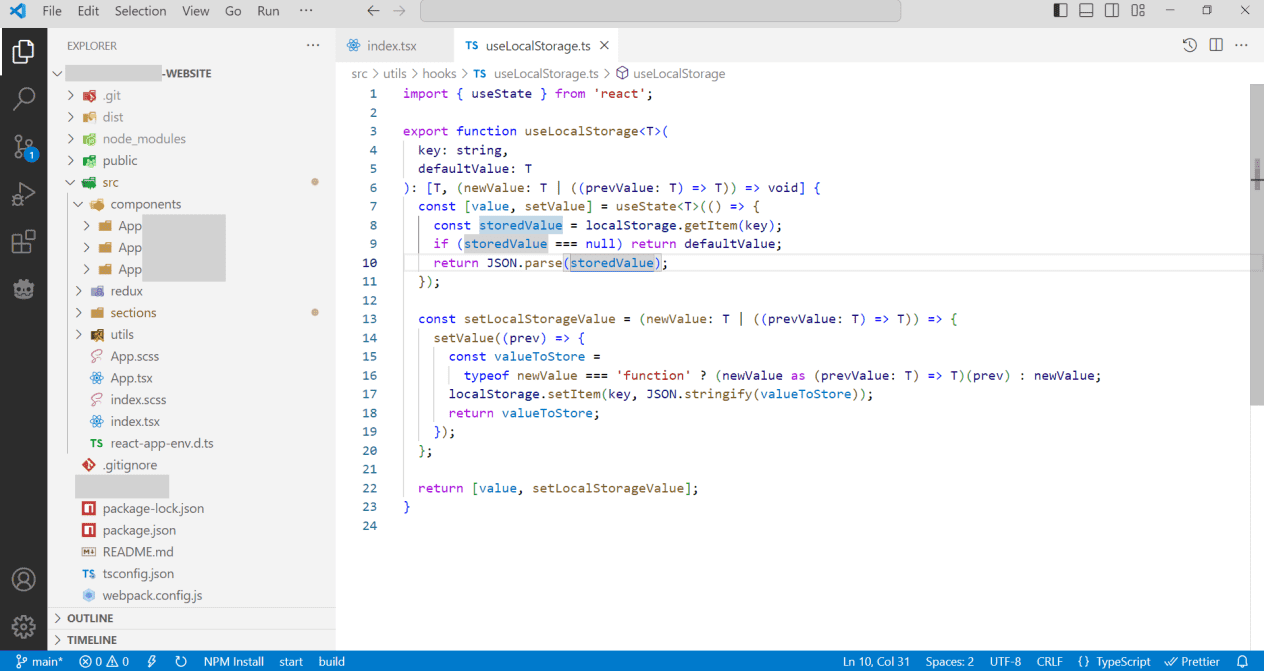Open the editor timeline history icon
The image size is (1264, 671).
[1190, 45]
